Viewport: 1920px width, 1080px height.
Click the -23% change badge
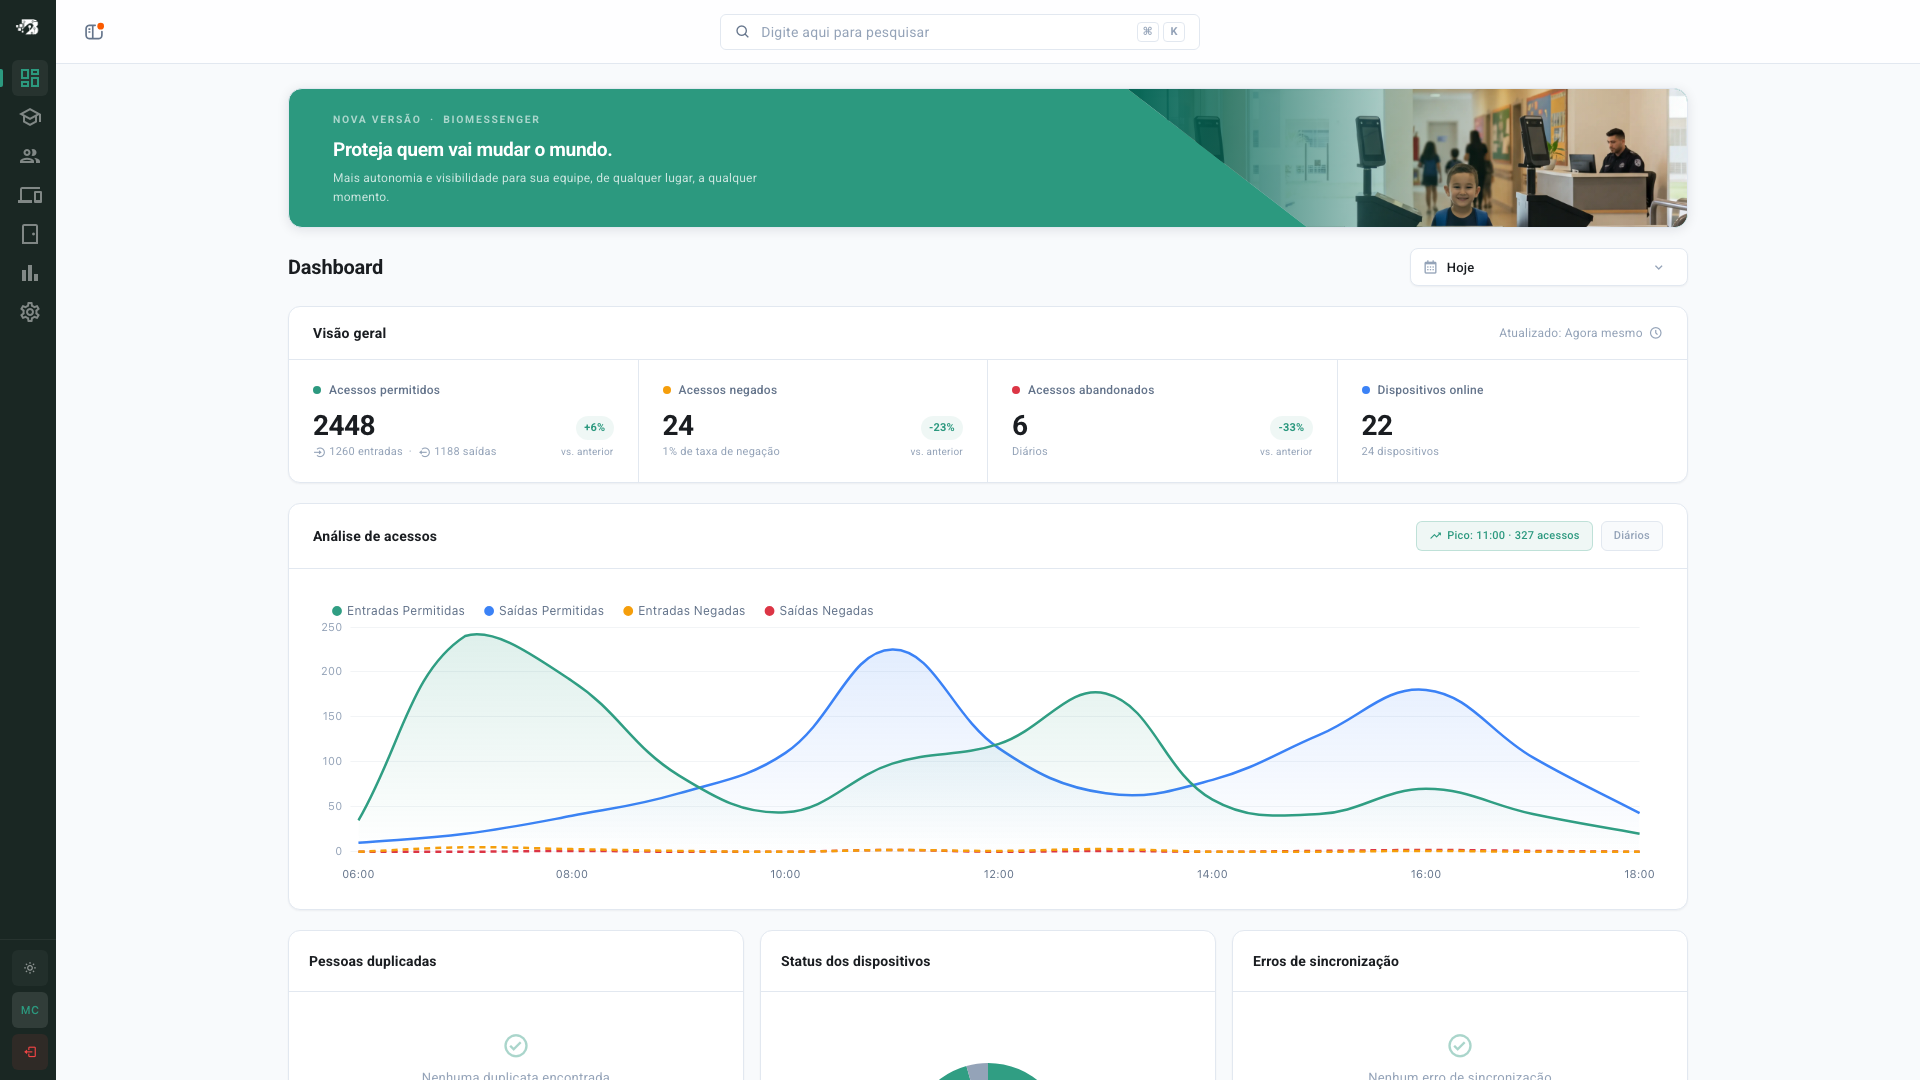(941, 427)
